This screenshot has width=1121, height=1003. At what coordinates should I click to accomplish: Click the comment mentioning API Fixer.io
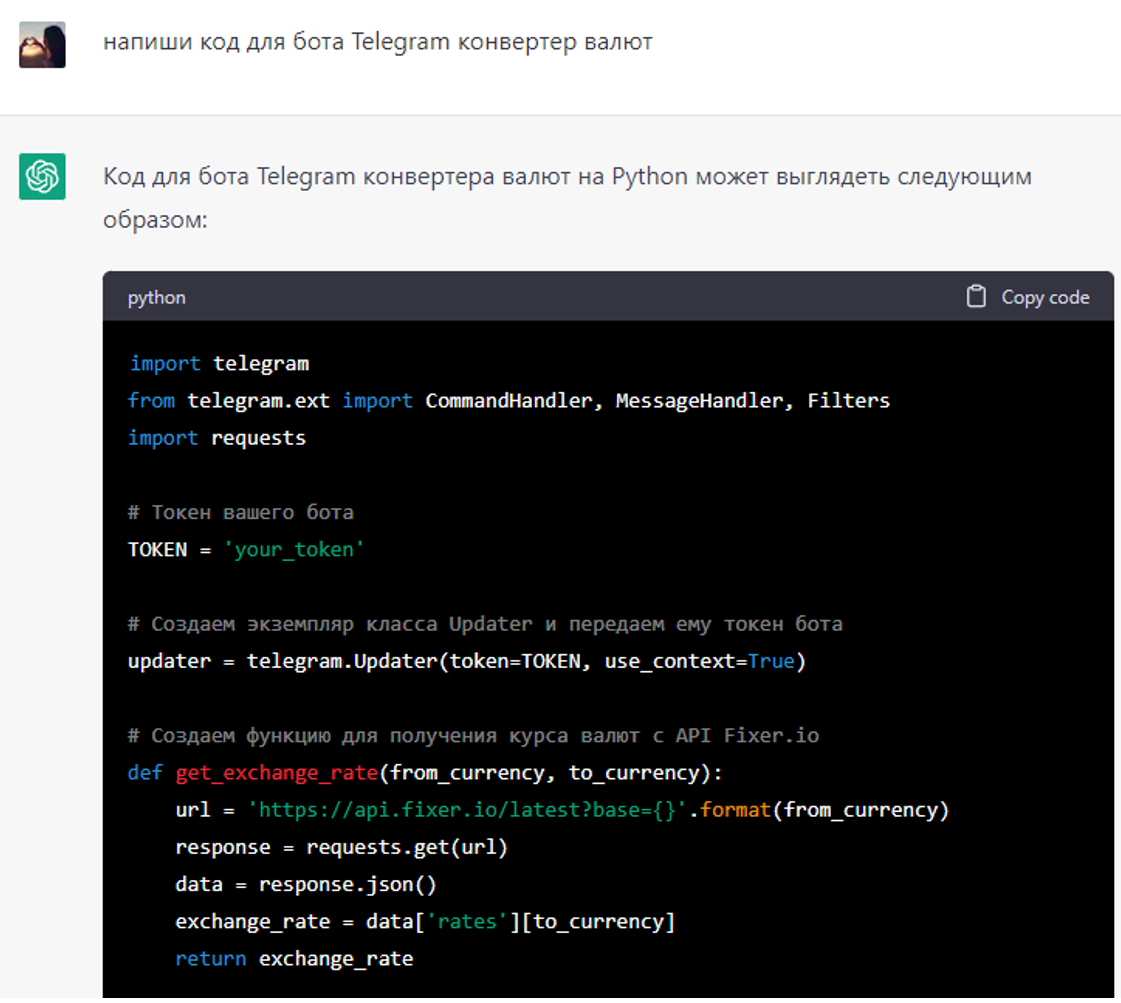(x=473, y=735)
